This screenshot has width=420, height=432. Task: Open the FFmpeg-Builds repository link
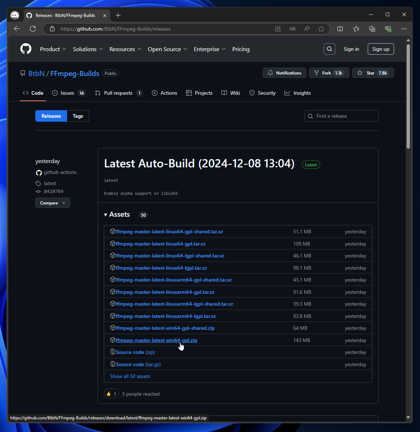tap(75, 73)
